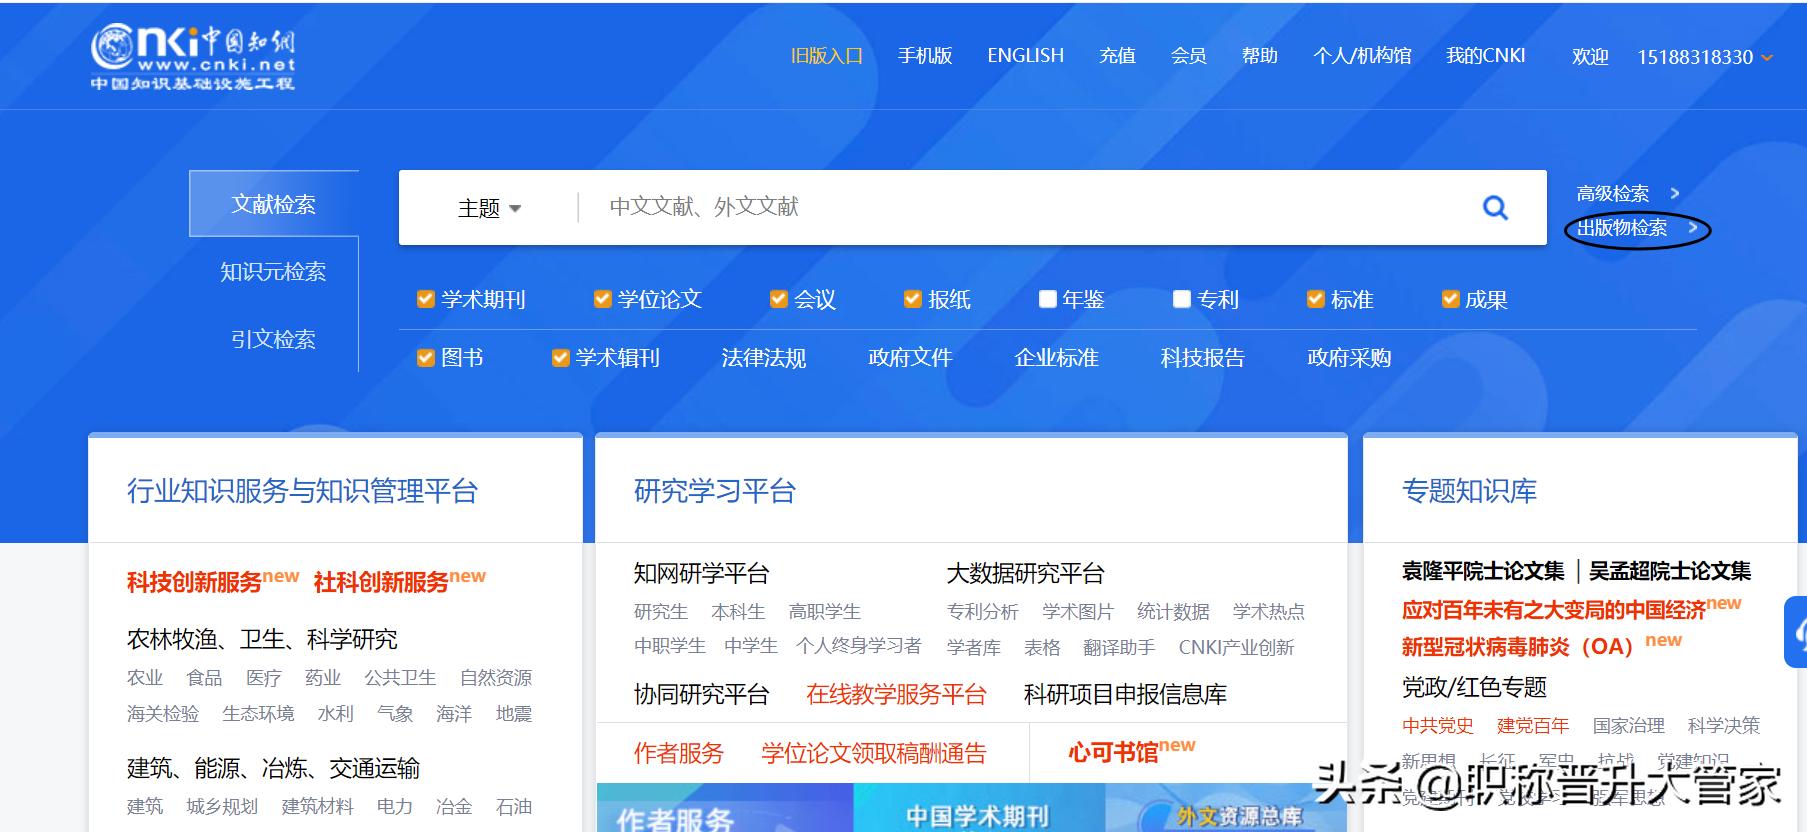Open 大数据研学平台 link
Screen dimensions: 1807x832
(x=1025, y=574)
